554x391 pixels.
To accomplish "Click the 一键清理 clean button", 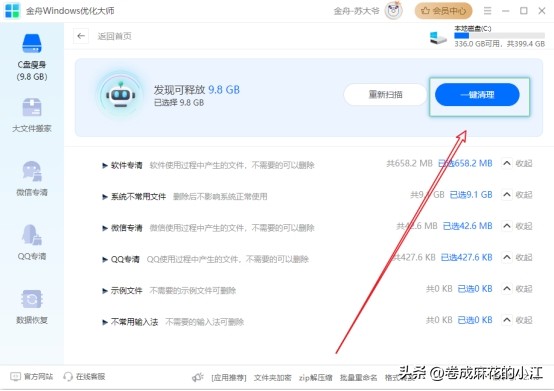I will 477,95.
